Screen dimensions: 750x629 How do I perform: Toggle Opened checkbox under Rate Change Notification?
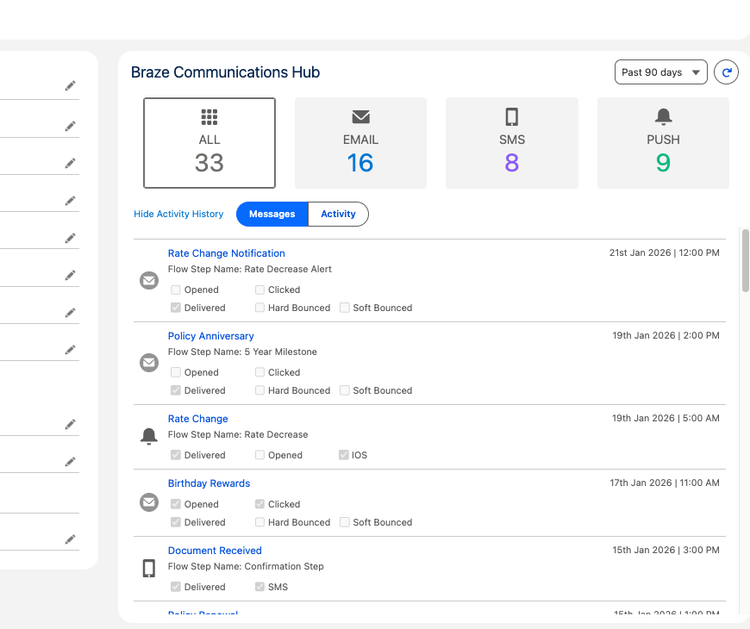coord(176,290)
